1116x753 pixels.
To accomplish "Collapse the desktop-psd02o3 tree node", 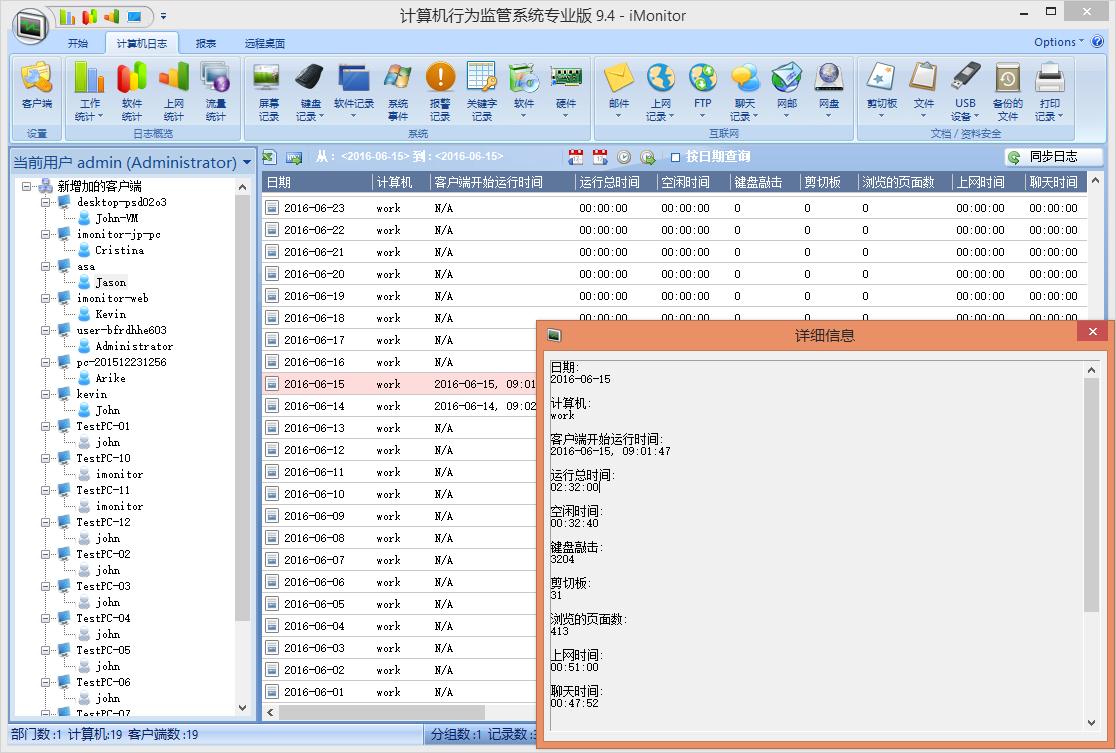I will click(46, 202).
